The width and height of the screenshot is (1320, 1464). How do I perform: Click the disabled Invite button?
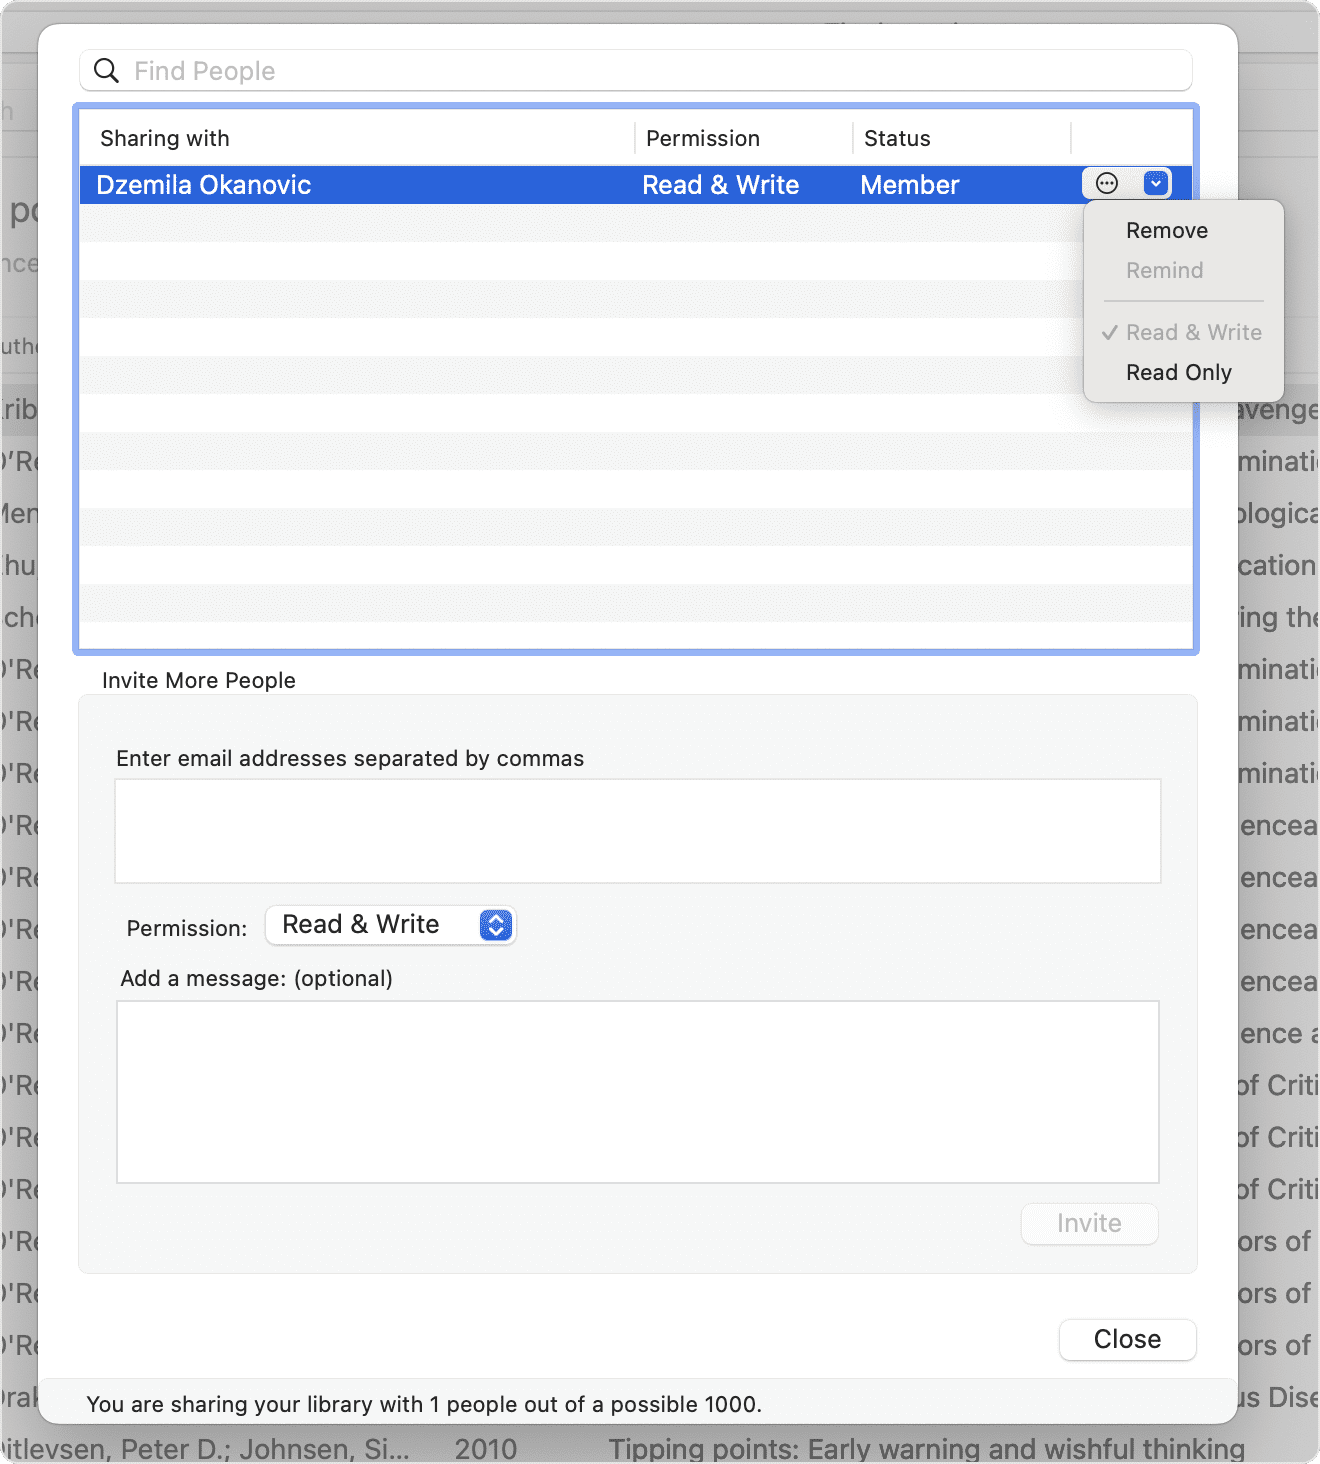coord(1089,1223)
